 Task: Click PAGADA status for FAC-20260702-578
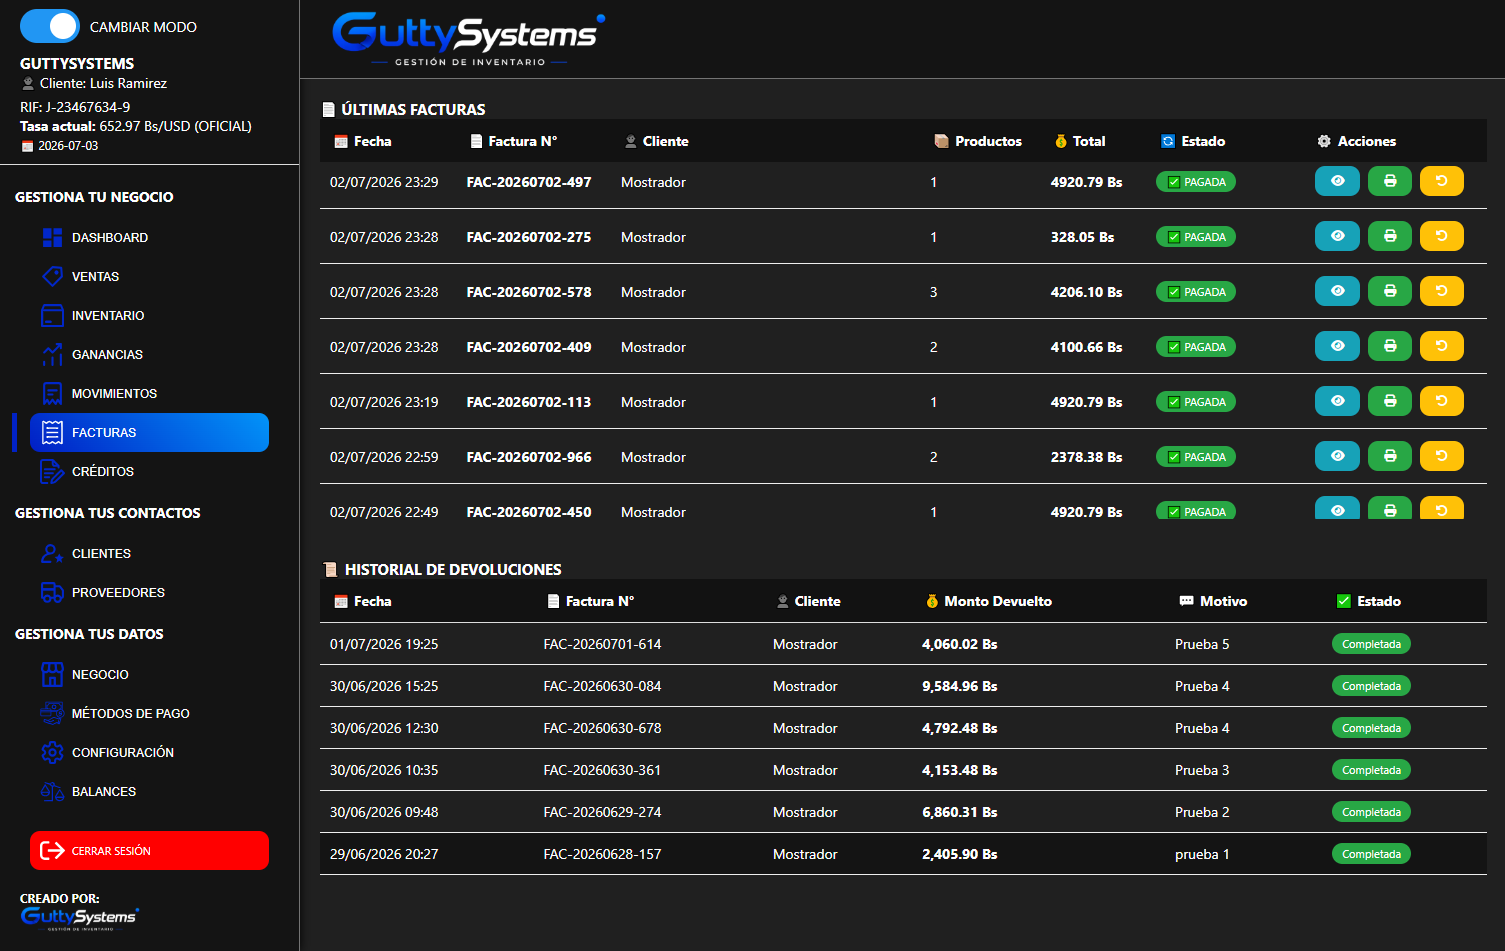coord(1196,292)
